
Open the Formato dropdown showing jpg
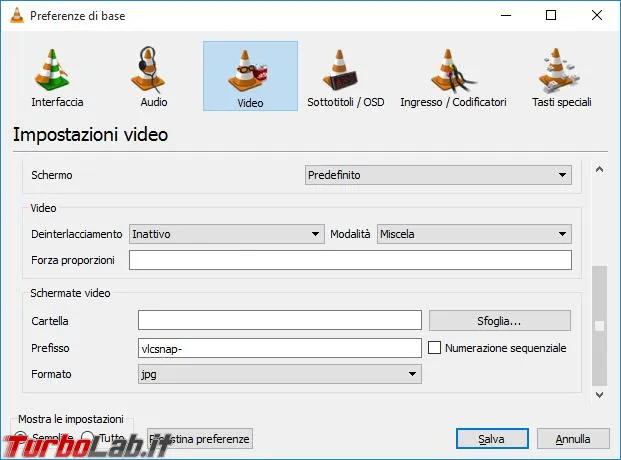(x=280, y=374)
